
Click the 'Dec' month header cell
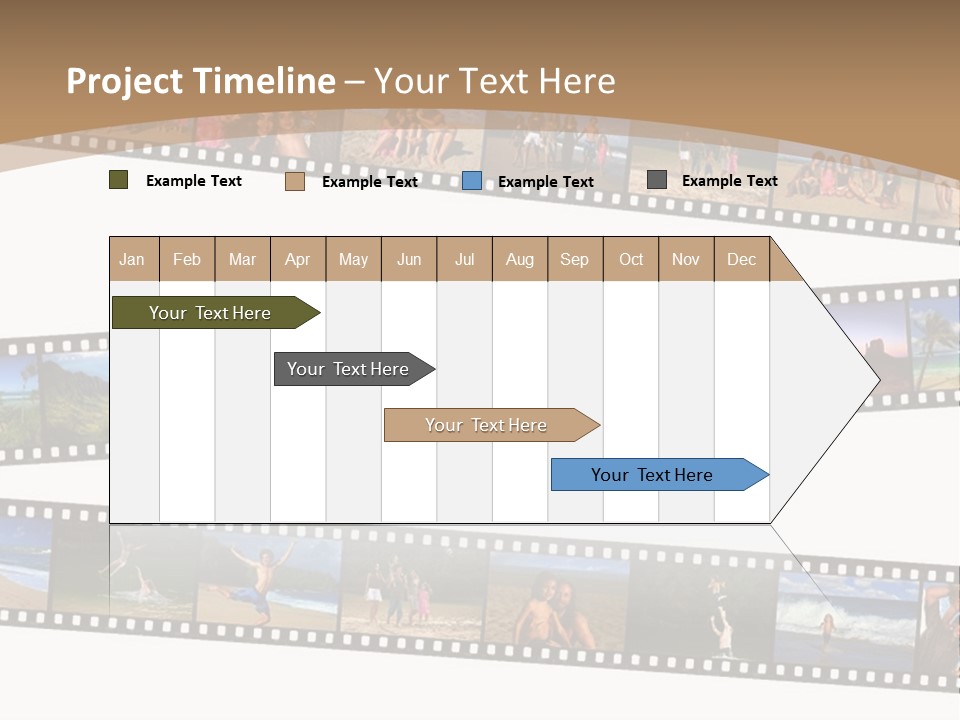pos(742,259)
